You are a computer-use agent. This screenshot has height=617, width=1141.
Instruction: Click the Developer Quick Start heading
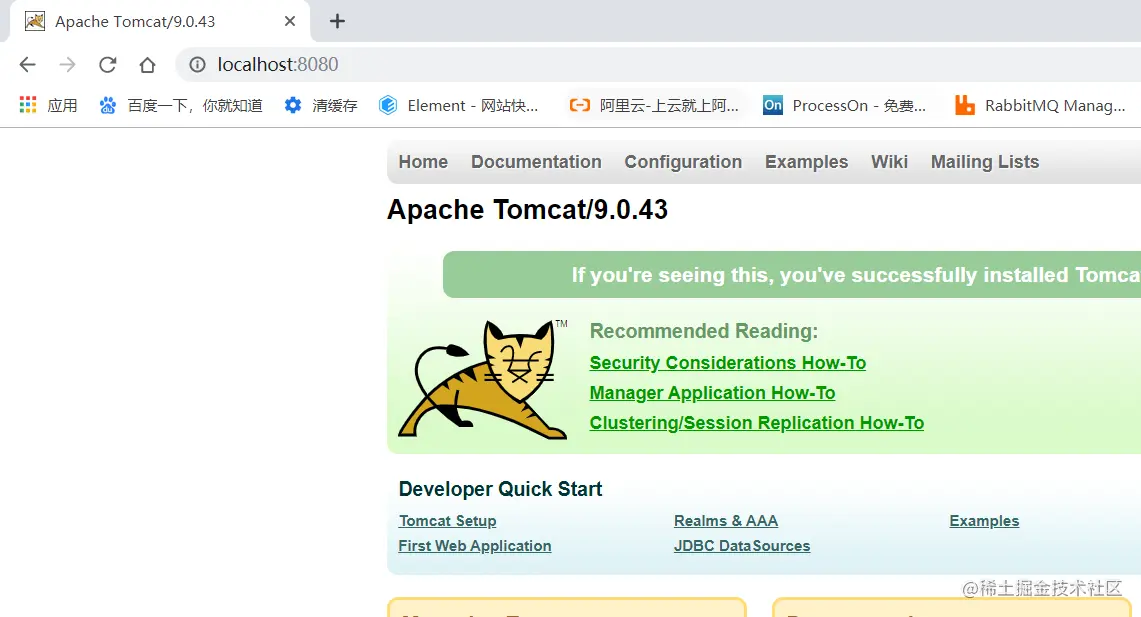click(501, 489)
